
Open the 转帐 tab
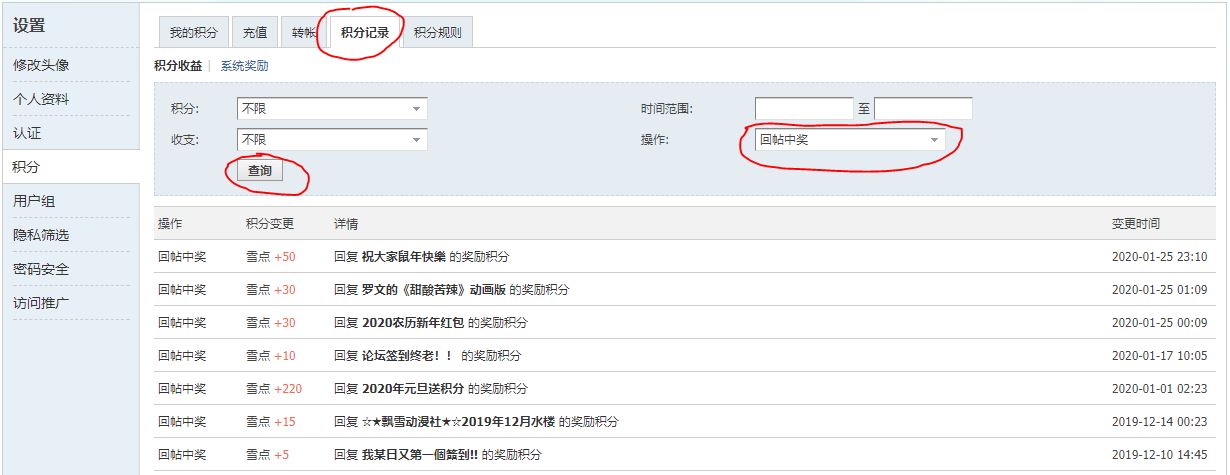pos(304,32)
